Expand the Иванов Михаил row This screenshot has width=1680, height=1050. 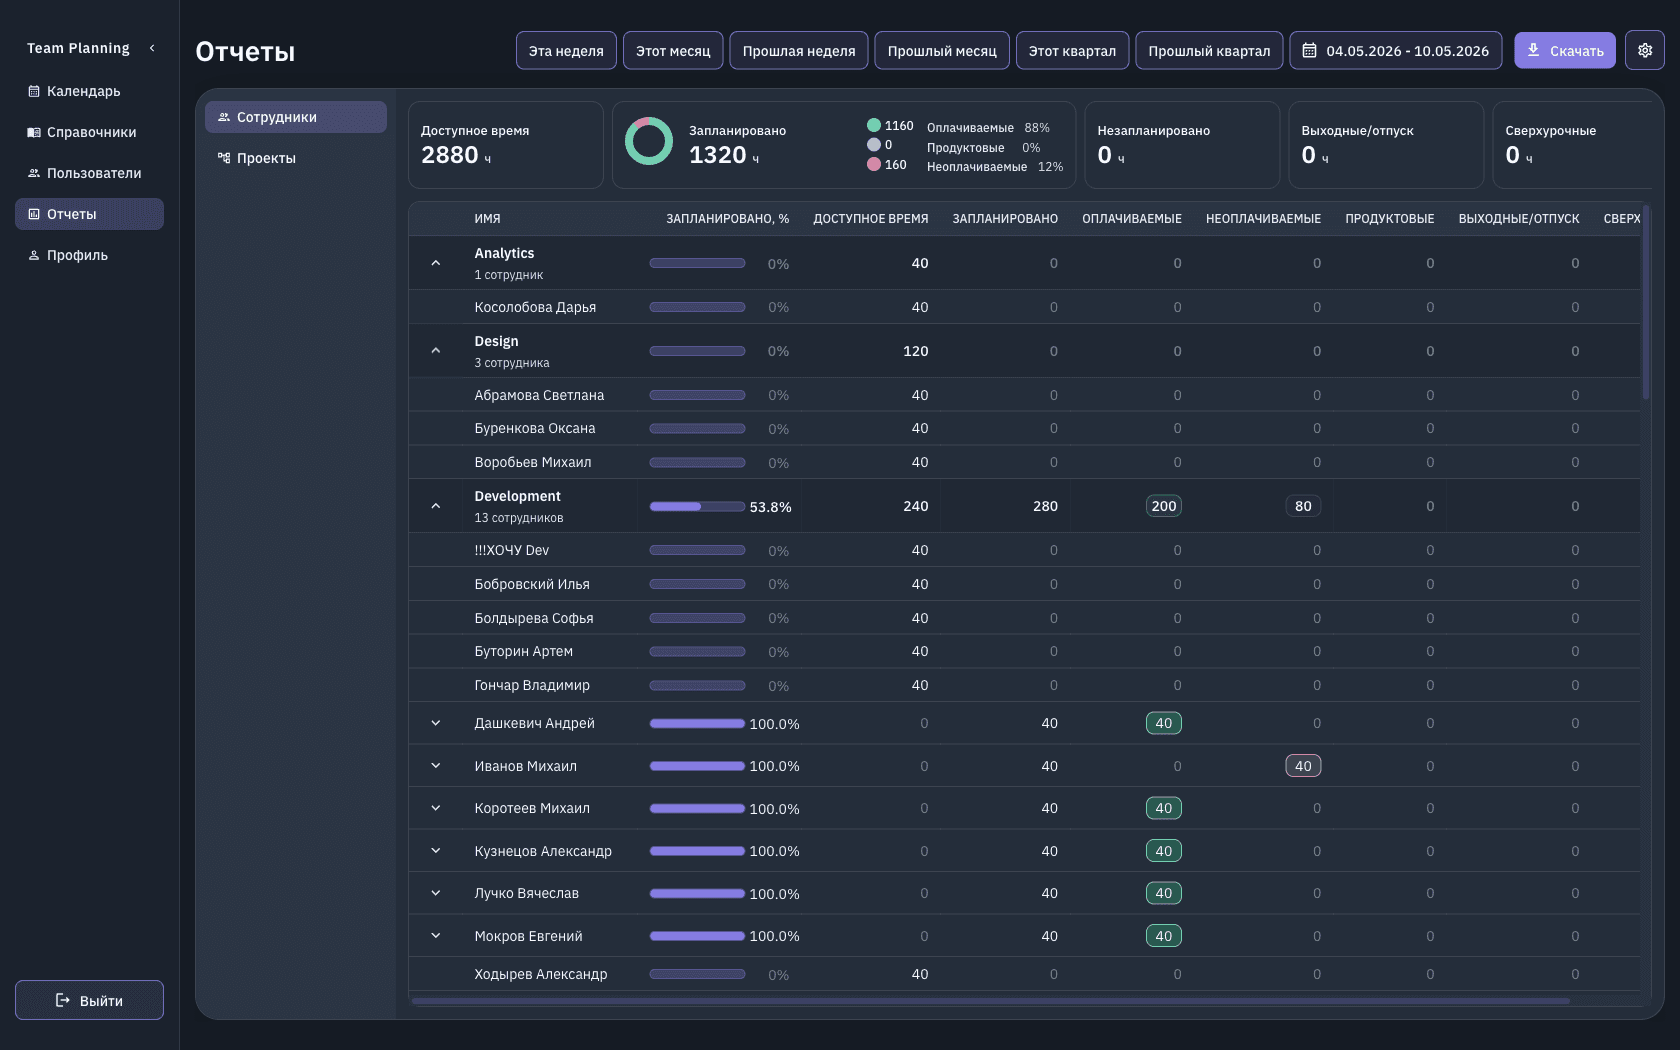coord(436,766)
